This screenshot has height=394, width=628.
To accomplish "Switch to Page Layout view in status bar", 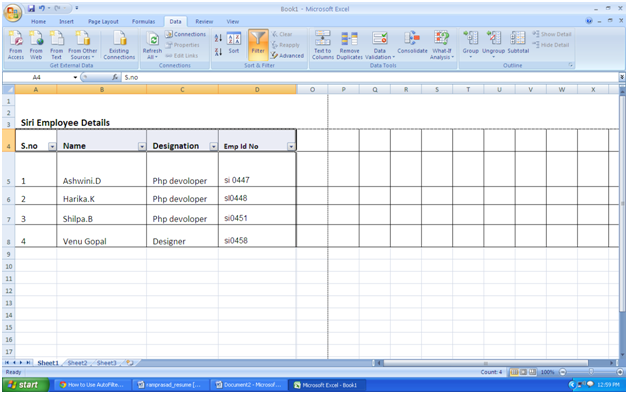I will coord(523,372).
